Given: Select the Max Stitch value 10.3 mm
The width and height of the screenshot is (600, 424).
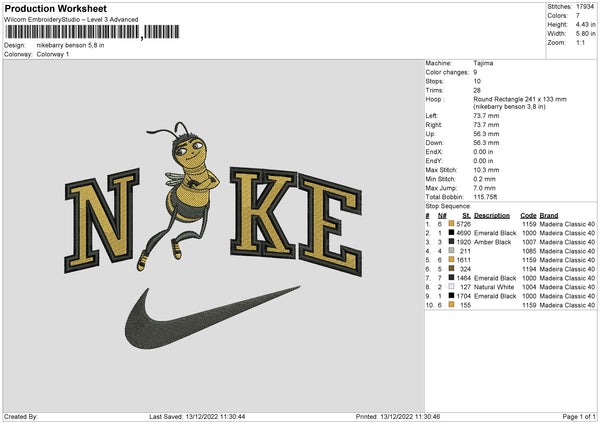Looking at the screenshot, I should (486, 170).
